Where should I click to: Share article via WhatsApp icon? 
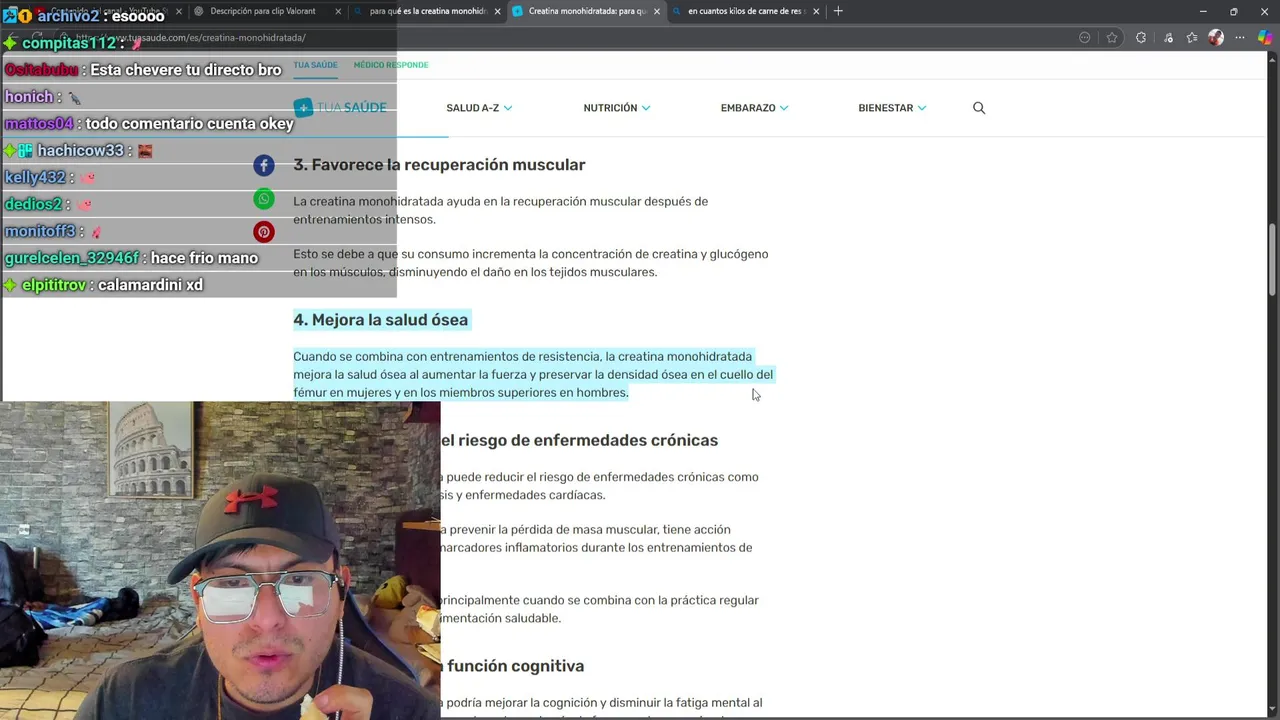coord(264,199)
